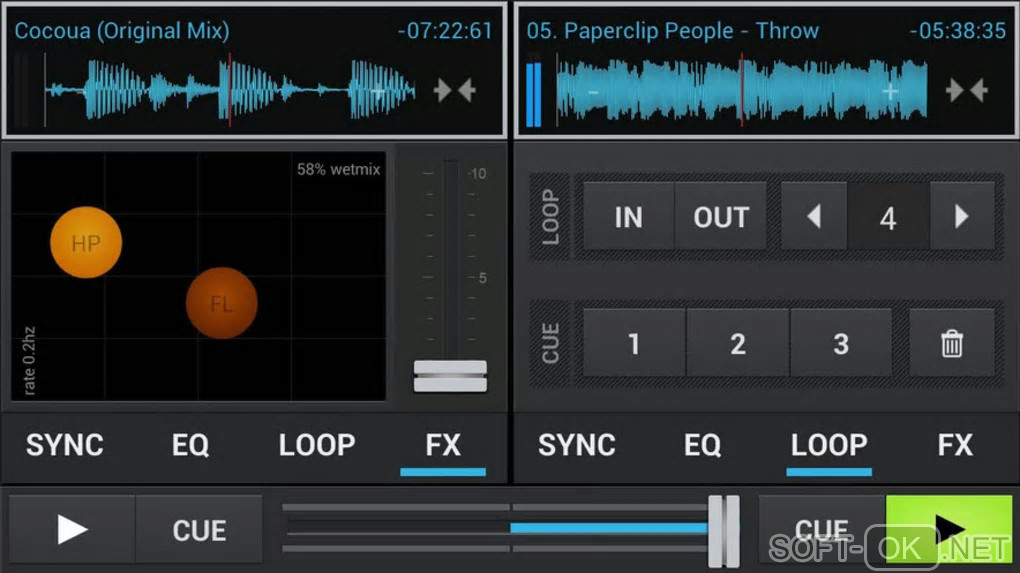1020x573 pixels.
Task: Click the crossfader handle
Action: tap(724, 531)
